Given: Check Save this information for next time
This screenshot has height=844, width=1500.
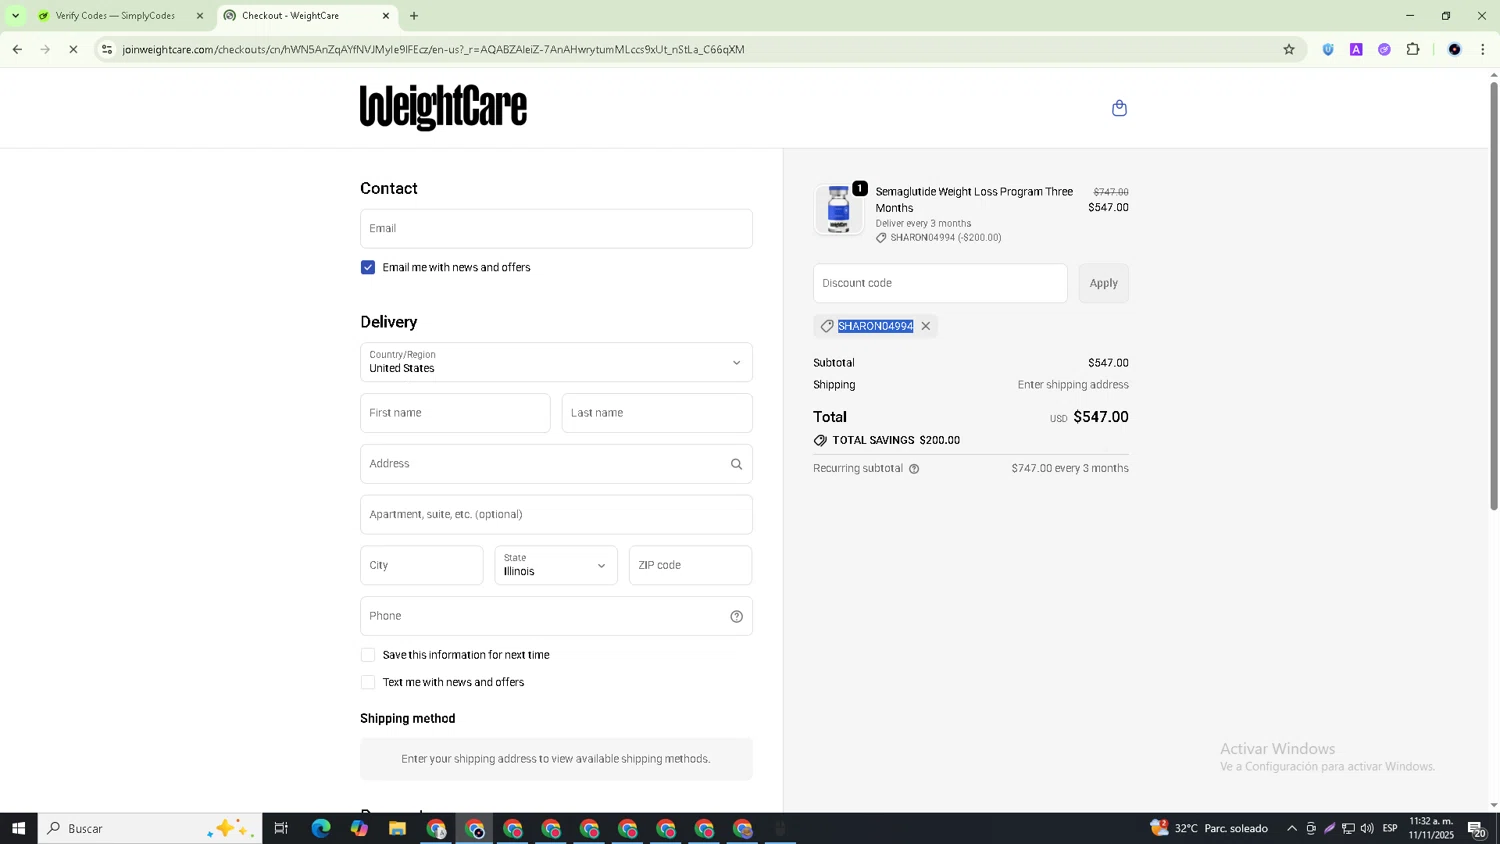Looking at the screenshot, I should point(368,655).
